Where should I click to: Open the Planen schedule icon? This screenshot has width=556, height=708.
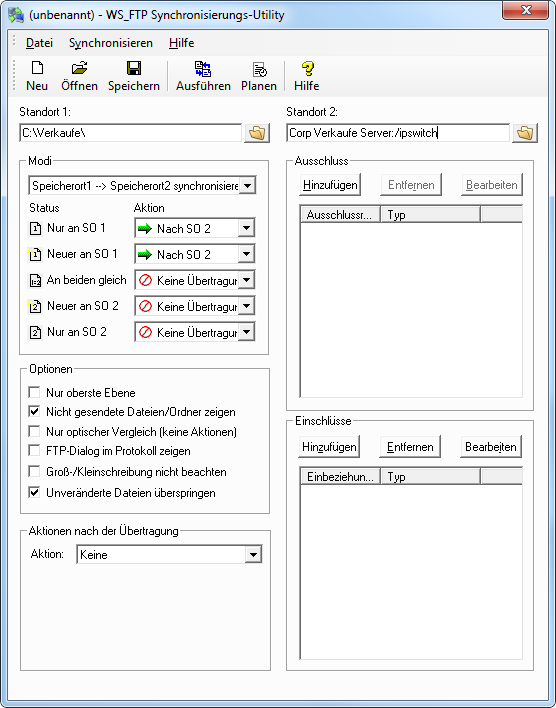coord(259,69)
